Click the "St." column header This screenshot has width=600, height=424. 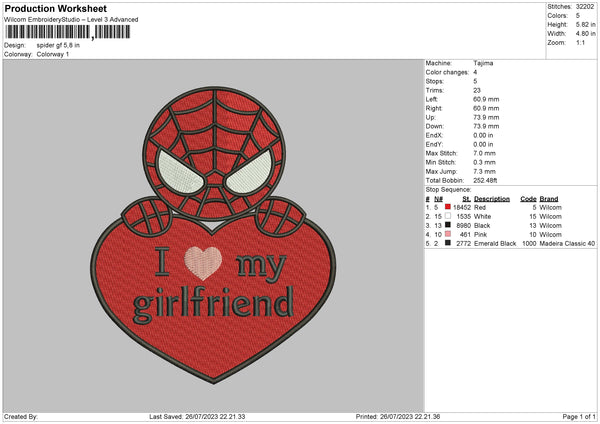pos(466,199)
